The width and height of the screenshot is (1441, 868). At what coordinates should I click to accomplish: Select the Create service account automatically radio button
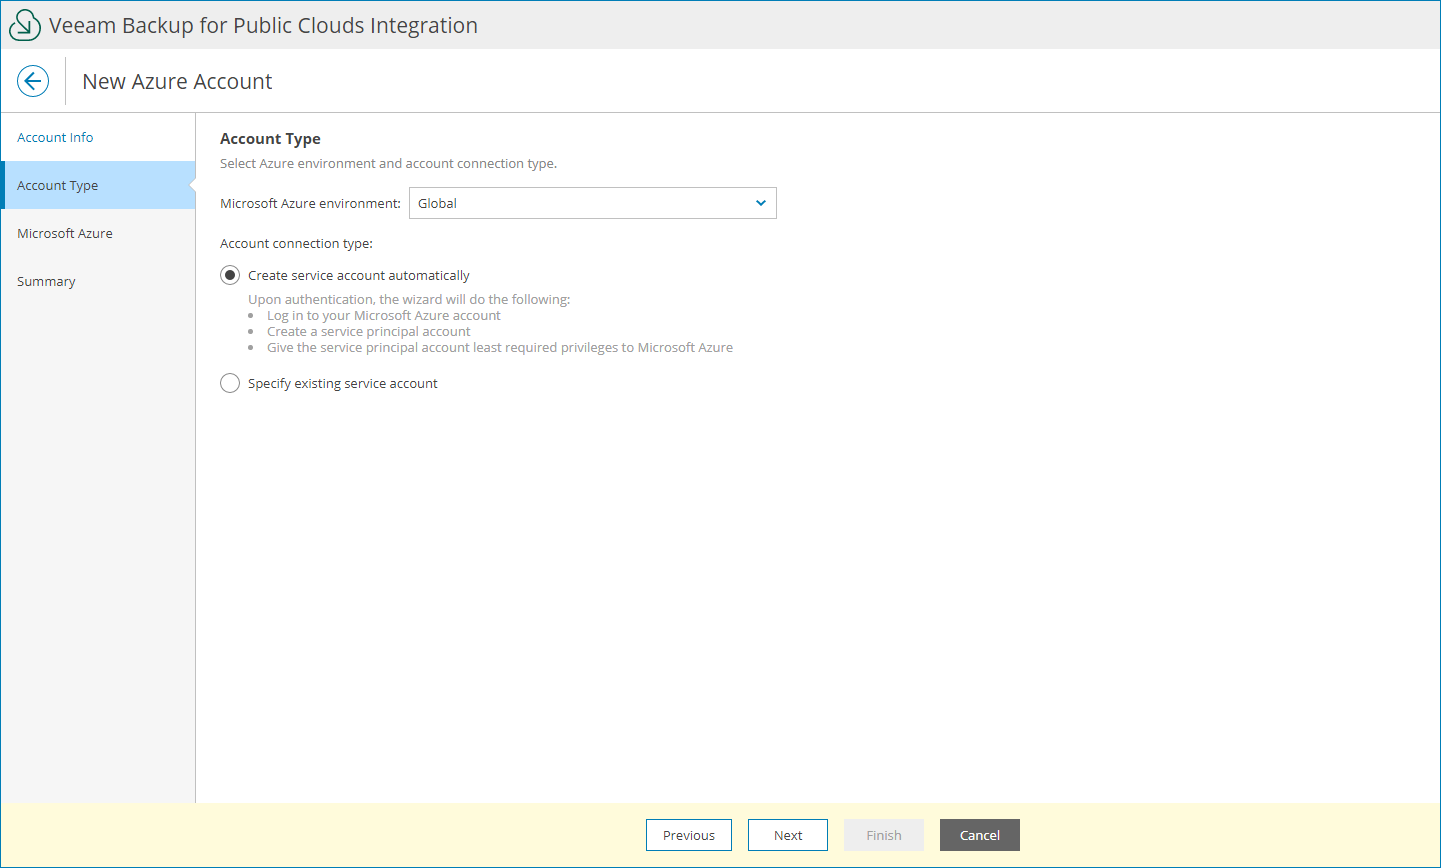coord(230,275)
